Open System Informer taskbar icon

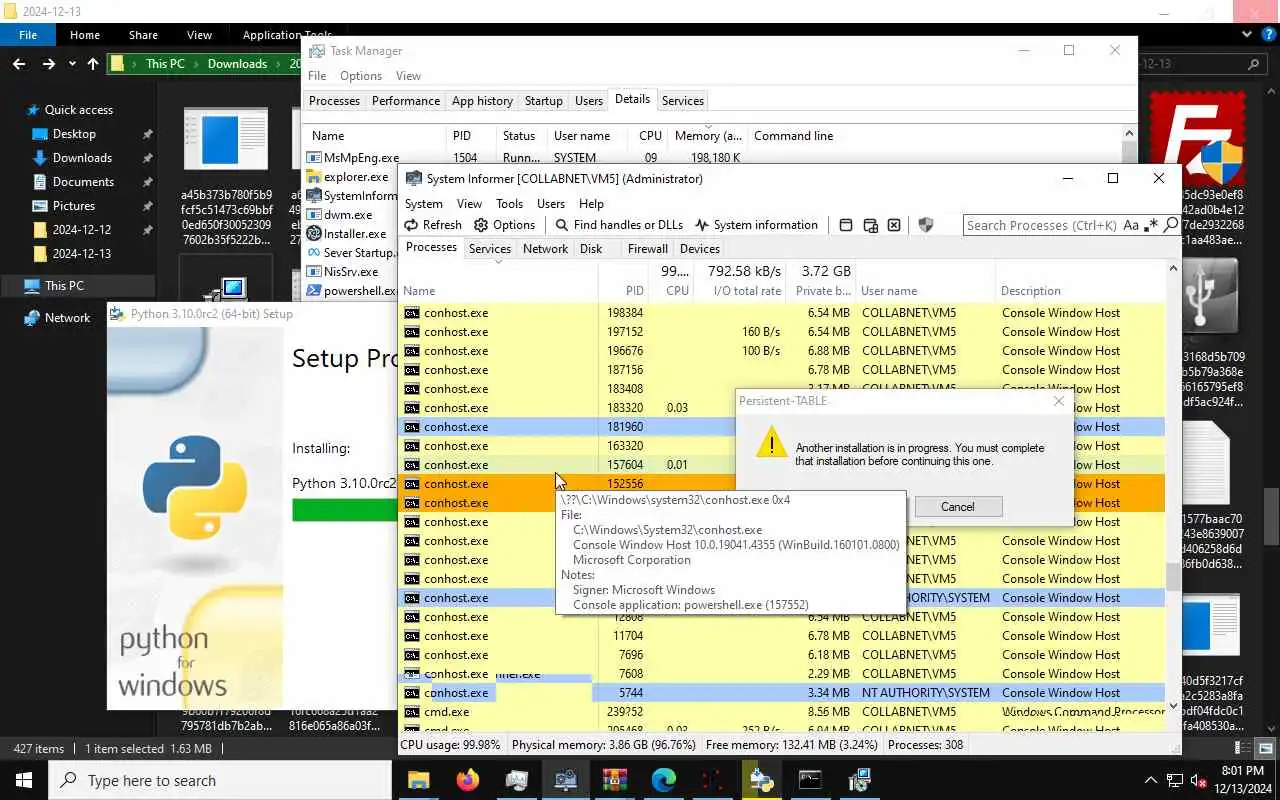[x=565, y=780]
